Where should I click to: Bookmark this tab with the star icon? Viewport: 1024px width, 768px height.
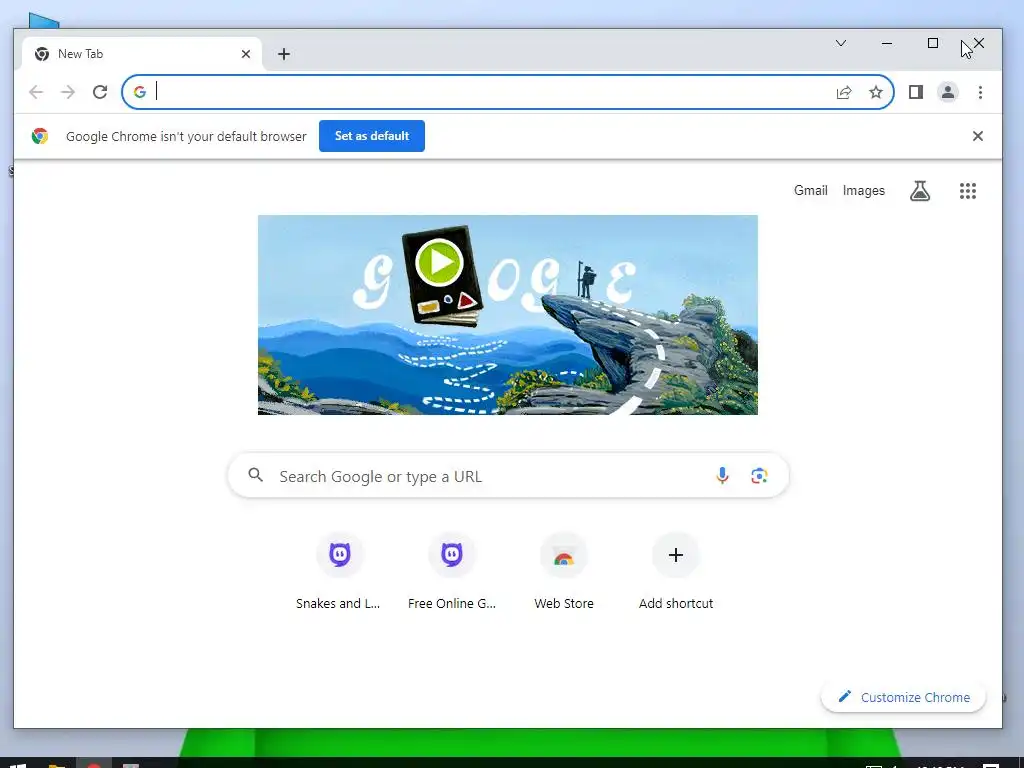pyautogui.click(x=876, y=92)
